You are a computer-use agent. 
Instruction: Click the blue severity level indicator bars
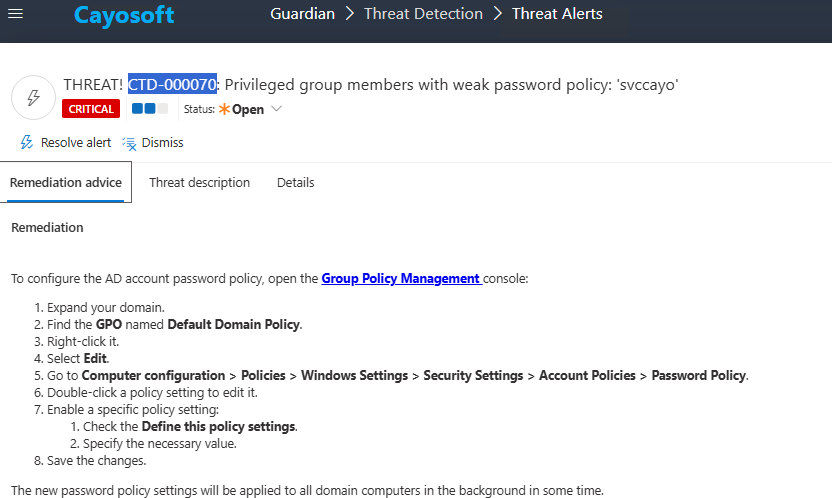tap(150, 109)
